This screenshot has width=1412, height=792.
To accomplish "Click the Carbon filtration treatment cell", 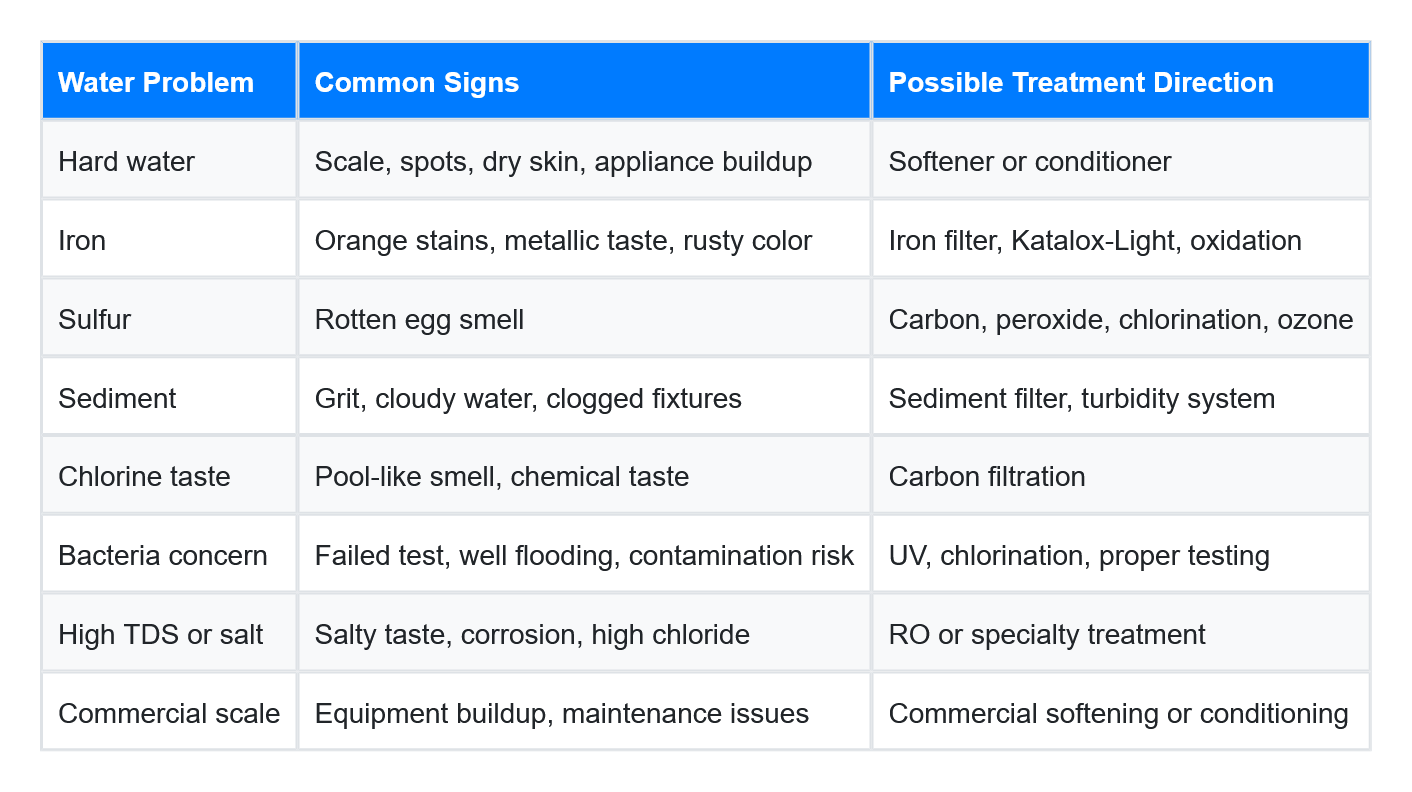I will [1121, 476].
